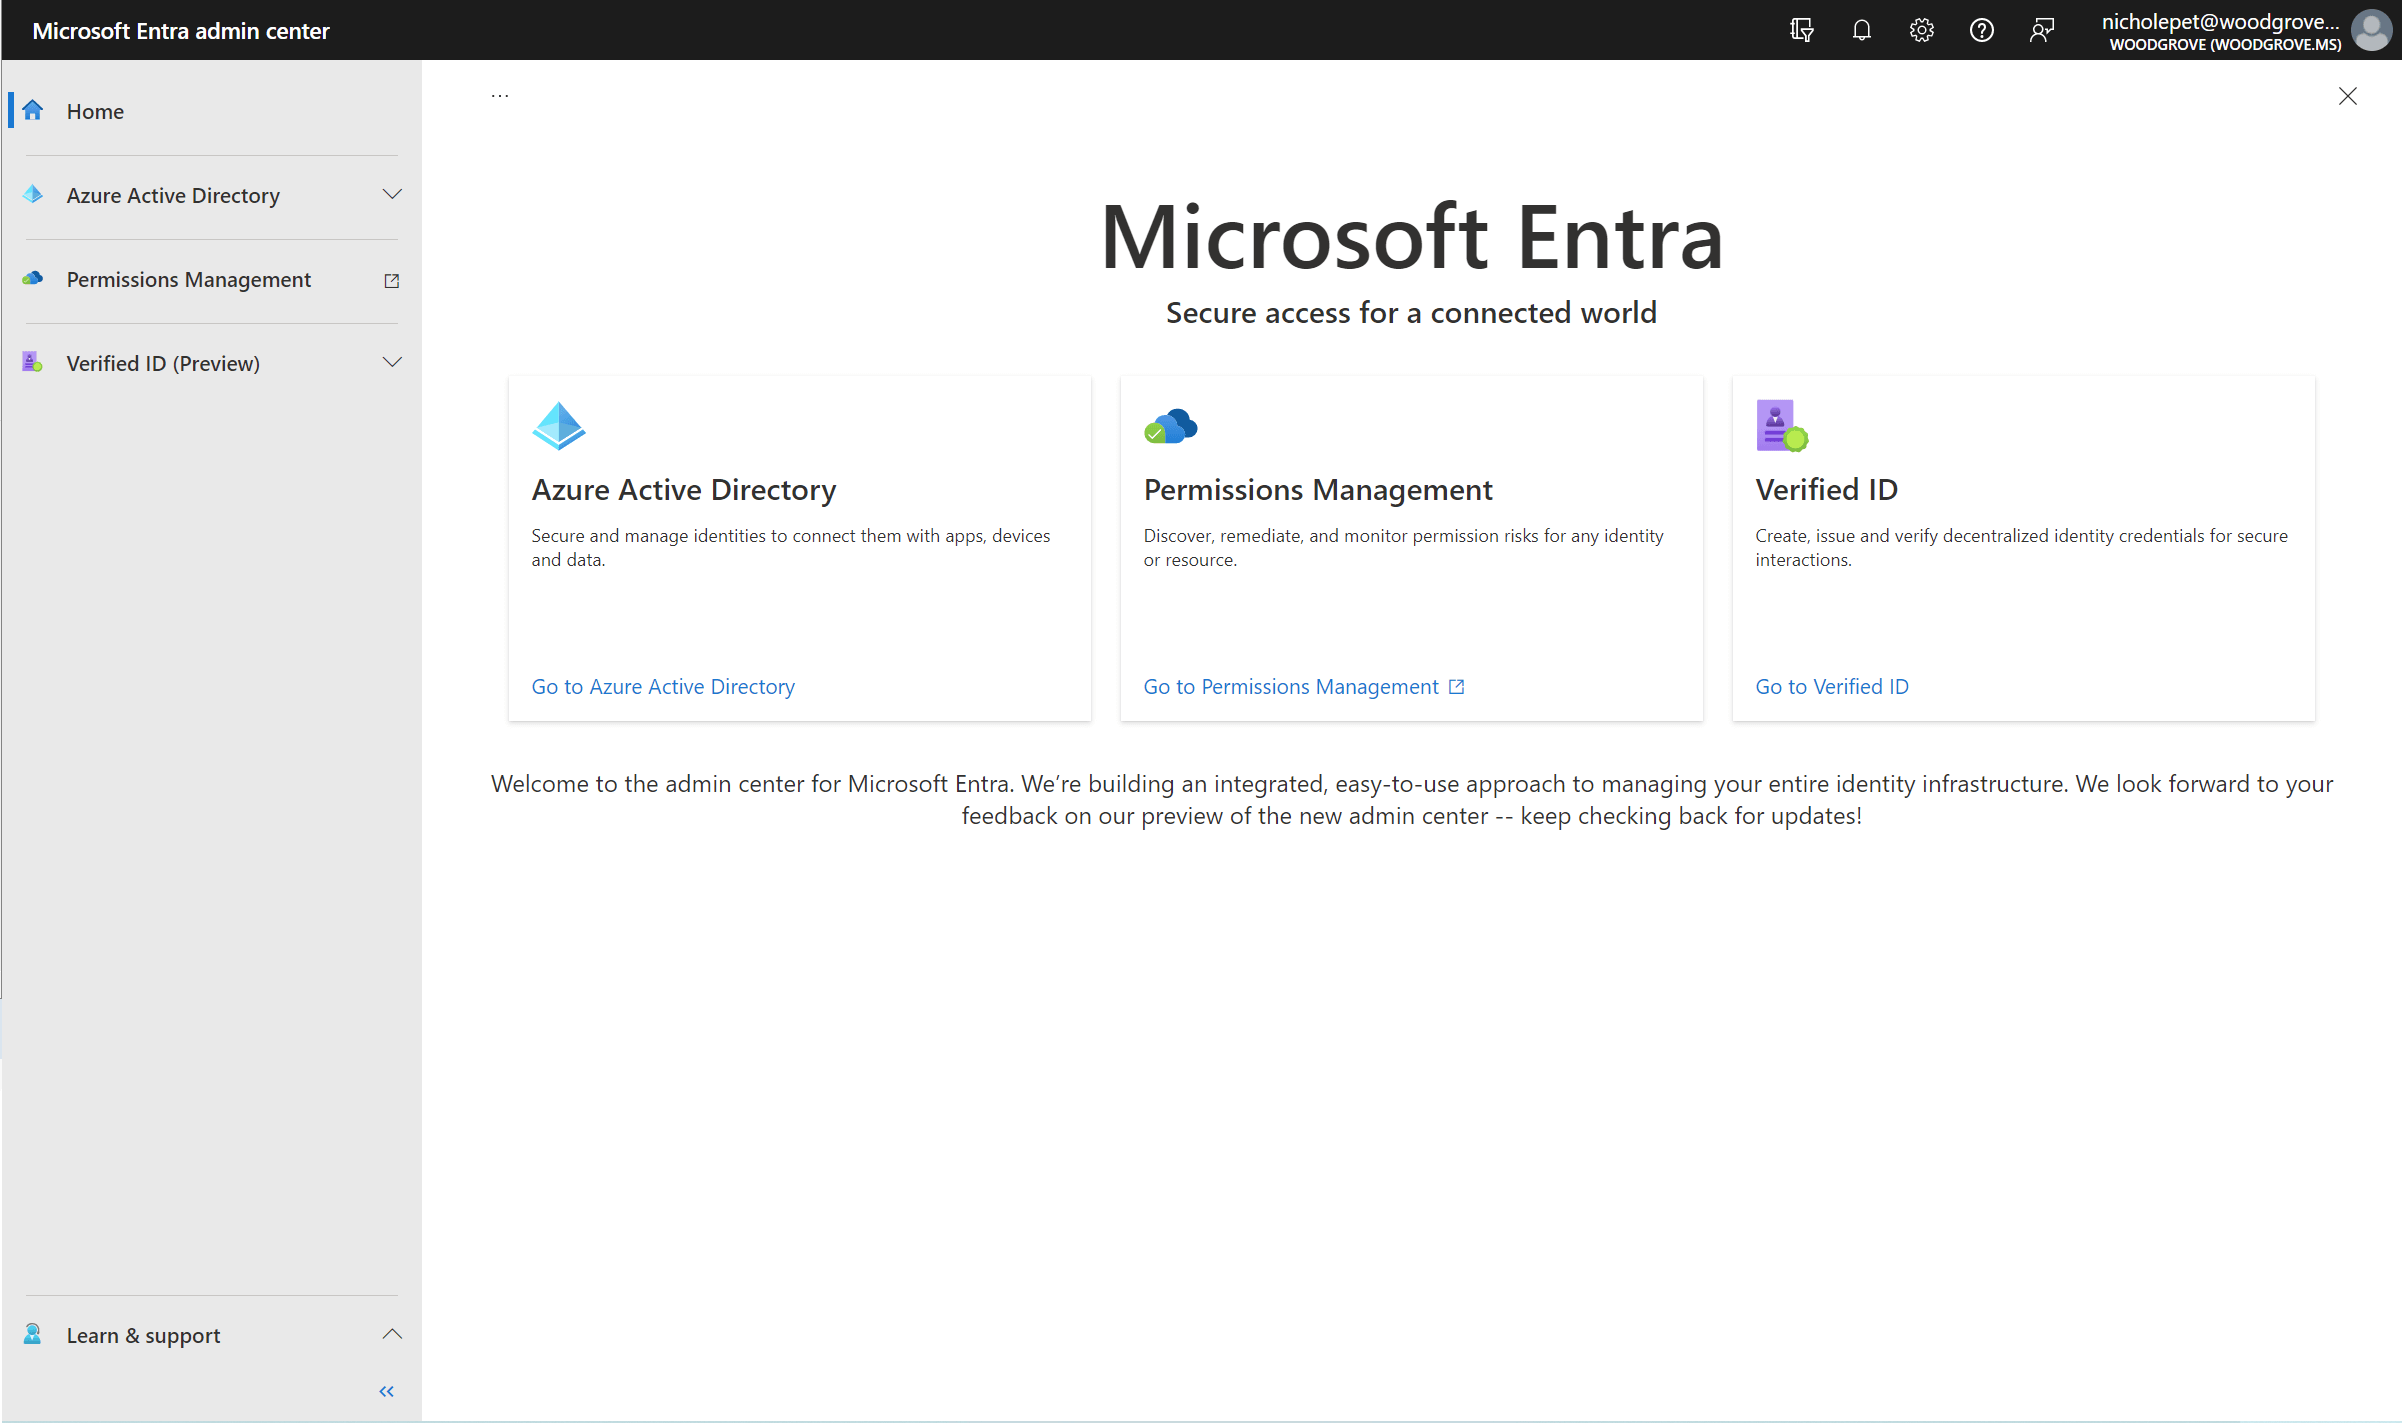Click the Azure Active Directory card icon

click(x=558, y=426)
